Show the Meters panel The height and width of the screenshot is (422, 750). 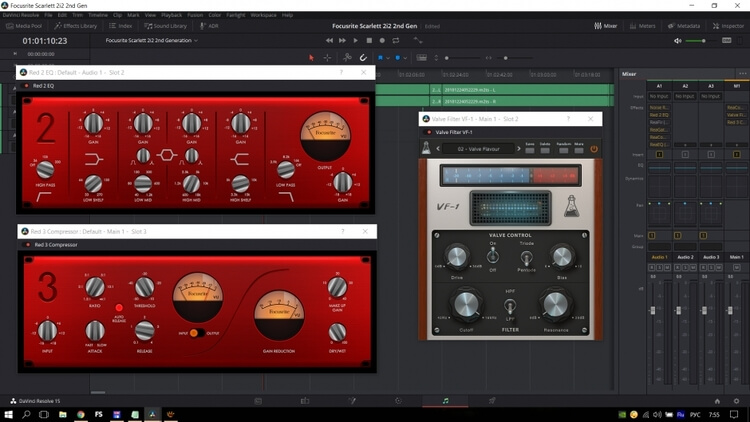(x=642, y=26)
